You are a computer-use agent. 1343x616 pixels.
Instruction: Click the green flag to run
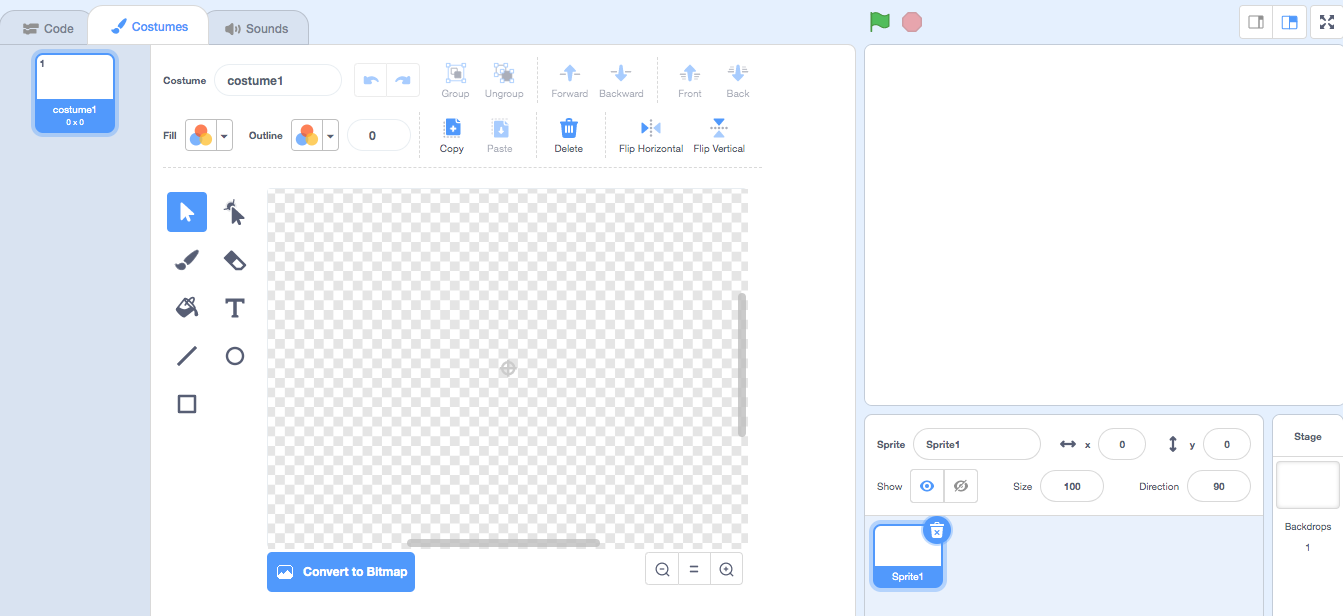coord(879,22)
